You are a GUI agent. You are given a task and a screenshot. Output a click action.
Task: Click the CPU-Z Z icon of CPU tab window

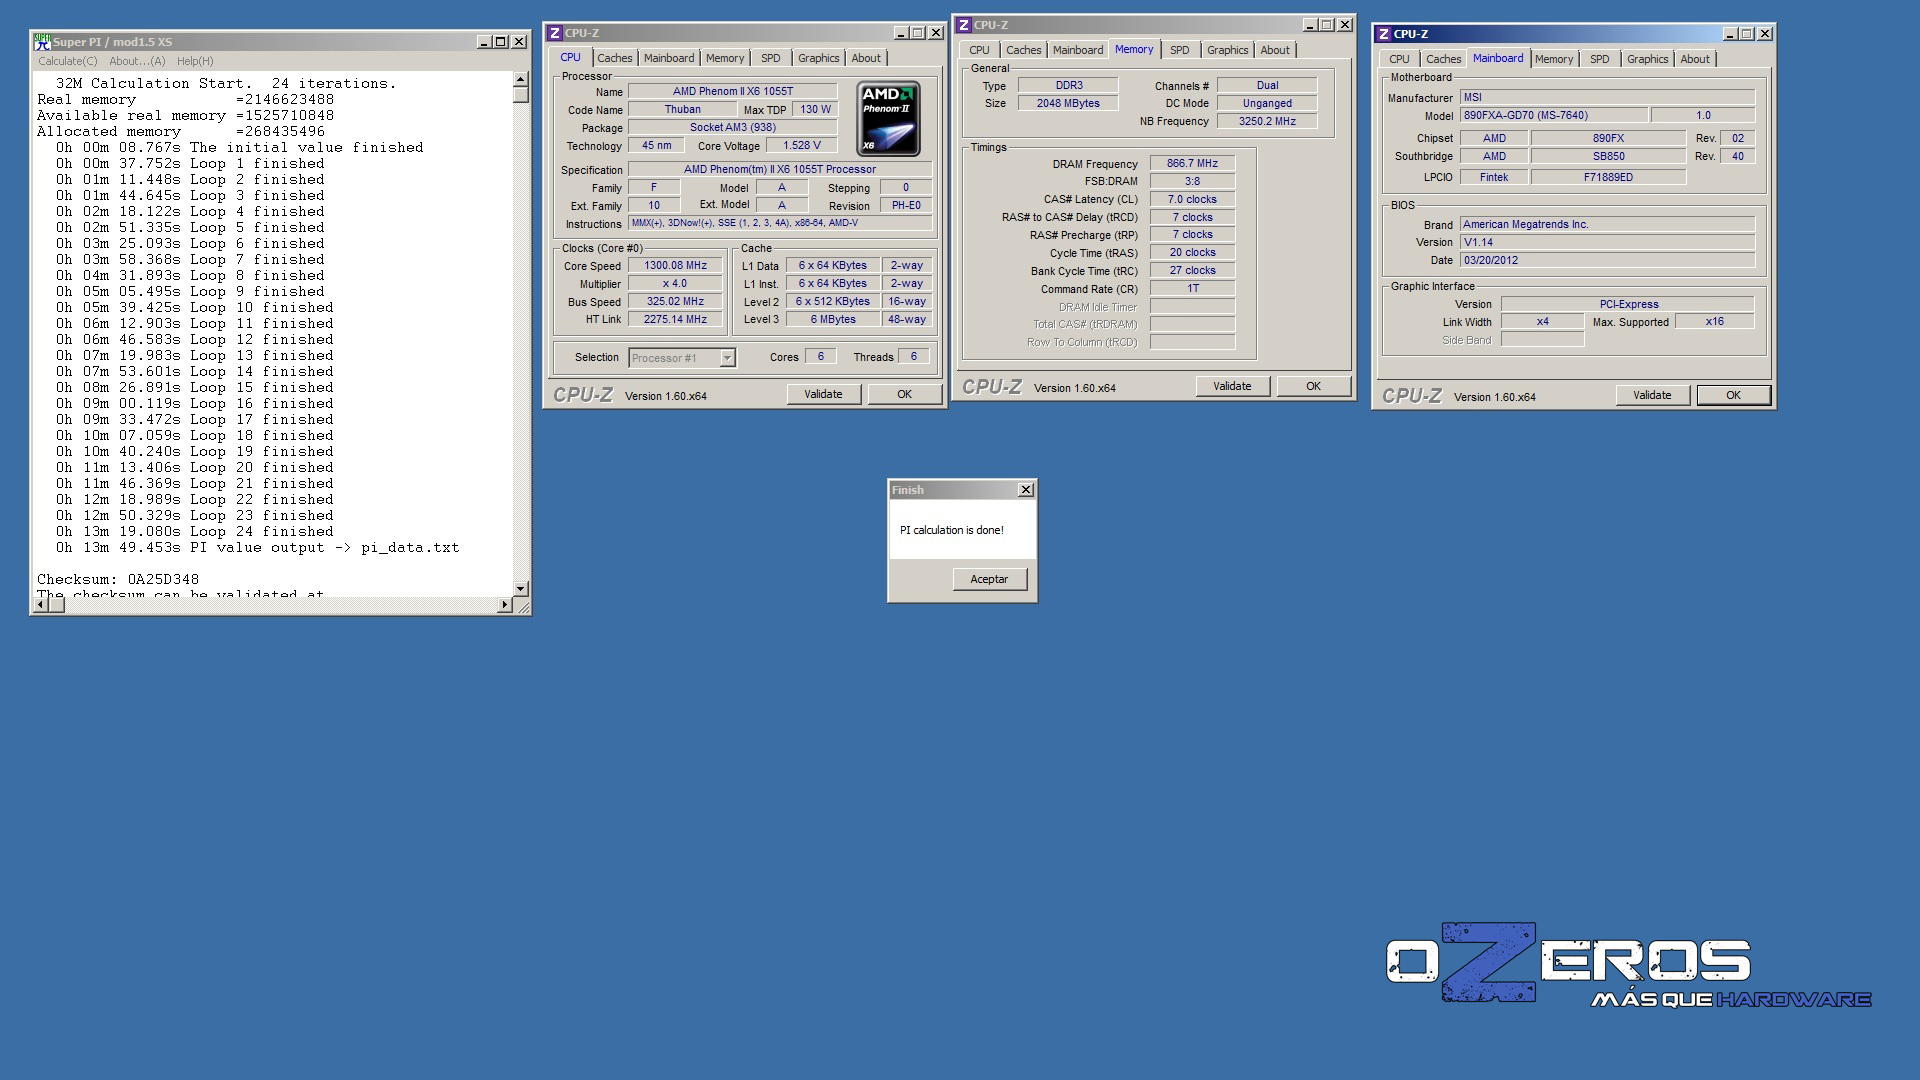click(555, 33)
